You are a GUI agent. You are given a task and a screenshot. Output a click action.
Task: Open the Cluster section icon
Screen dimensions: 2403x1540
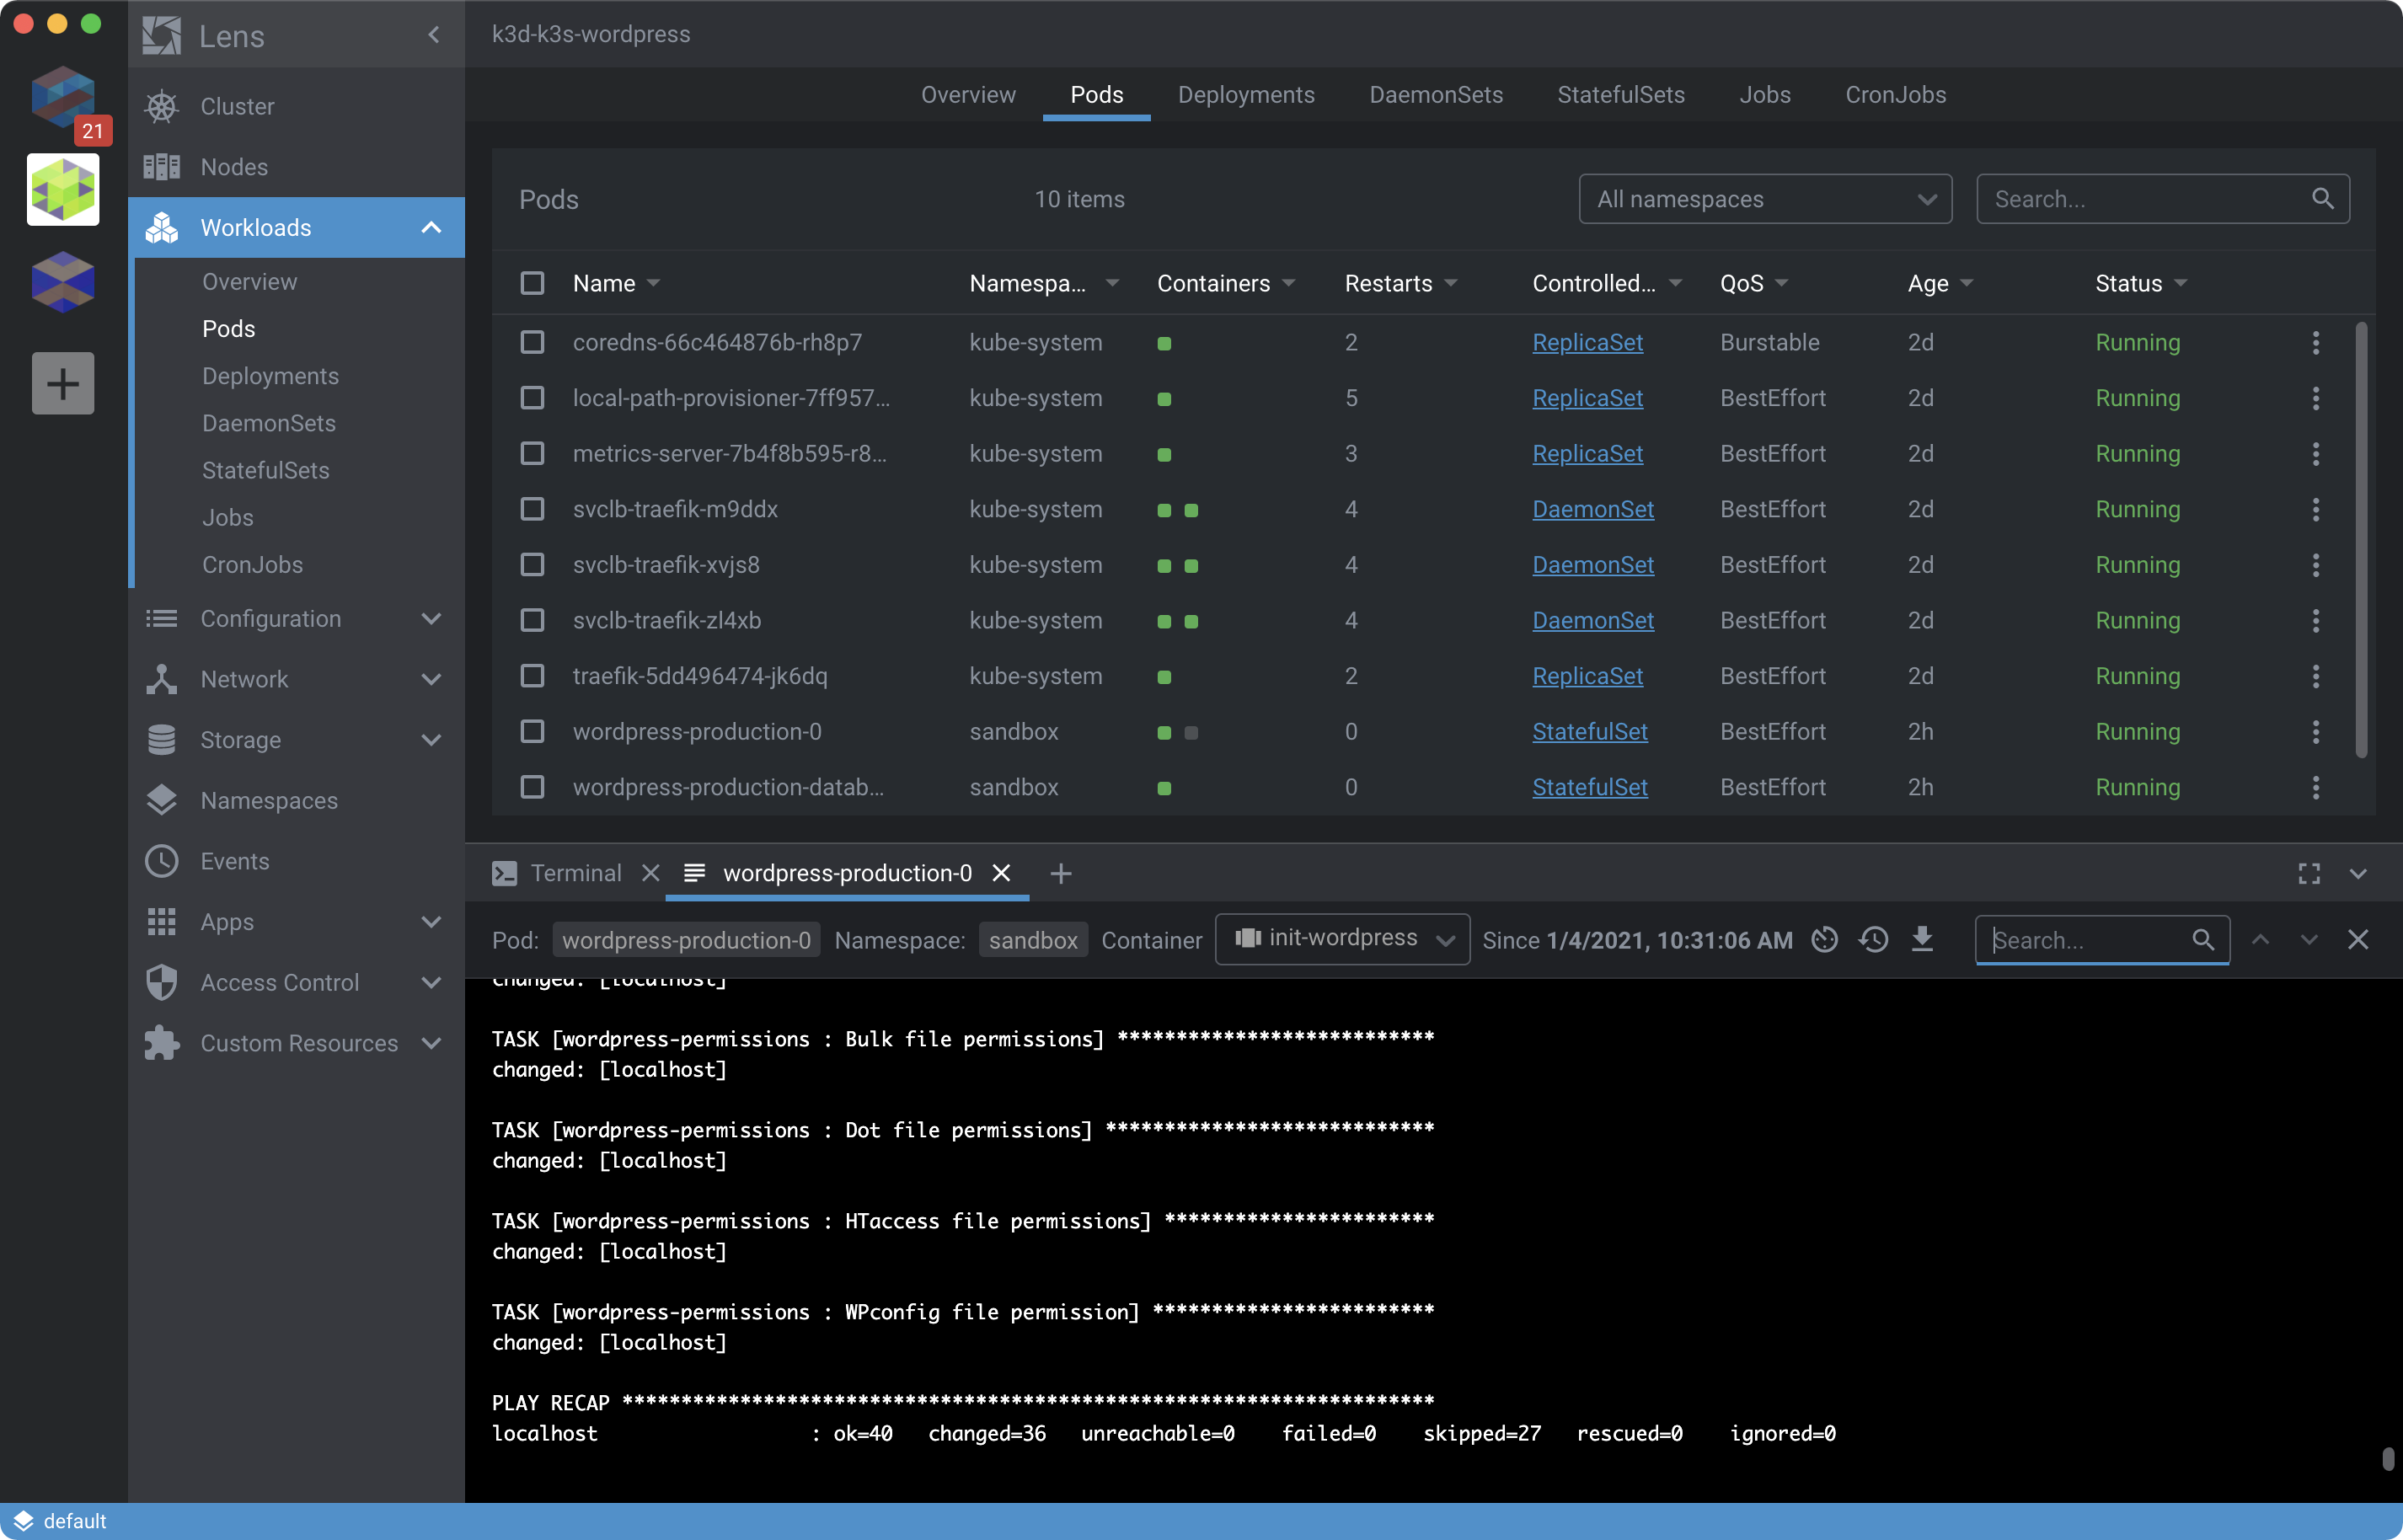pyautogui.click(x=162, y=106)
